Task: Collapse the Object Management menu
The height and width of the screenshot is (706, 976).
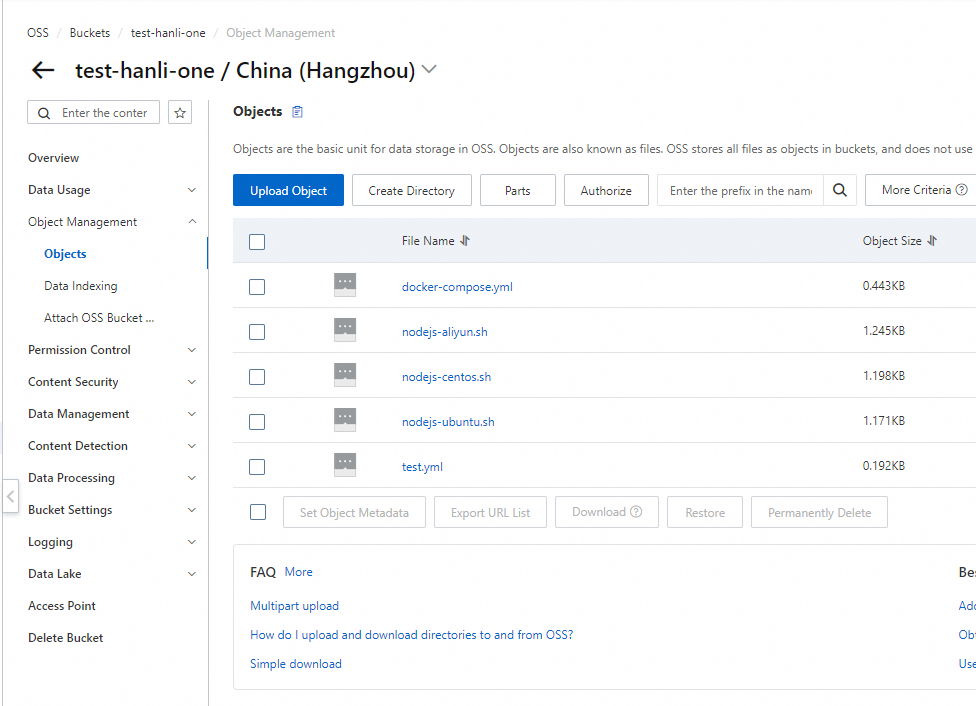Action: (192, 222)
